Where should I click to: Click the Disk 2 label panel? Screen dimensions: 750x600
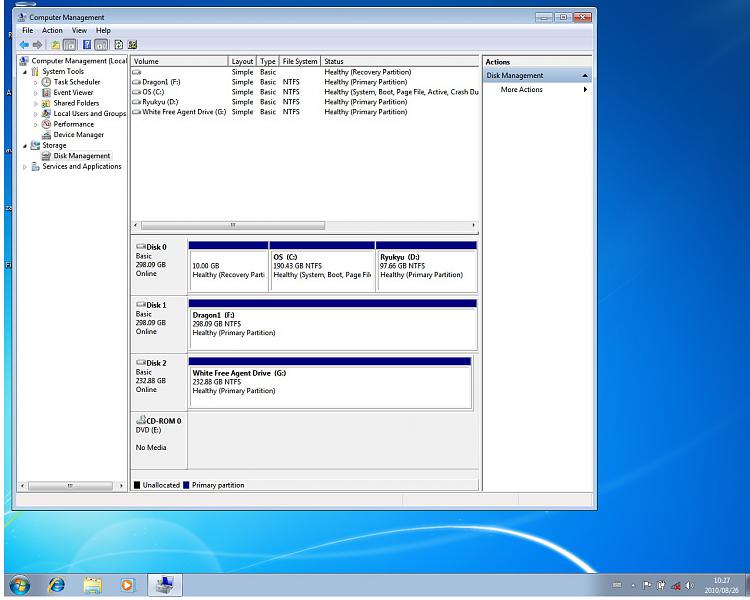point(158,382)
